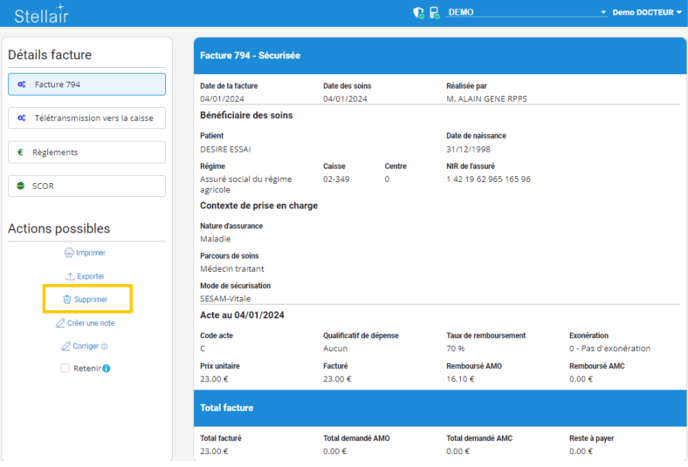Image resolution: width=688 pixels, height=467 pixels.
Task: Click the Stellair logo
Action: click(43, 13)
